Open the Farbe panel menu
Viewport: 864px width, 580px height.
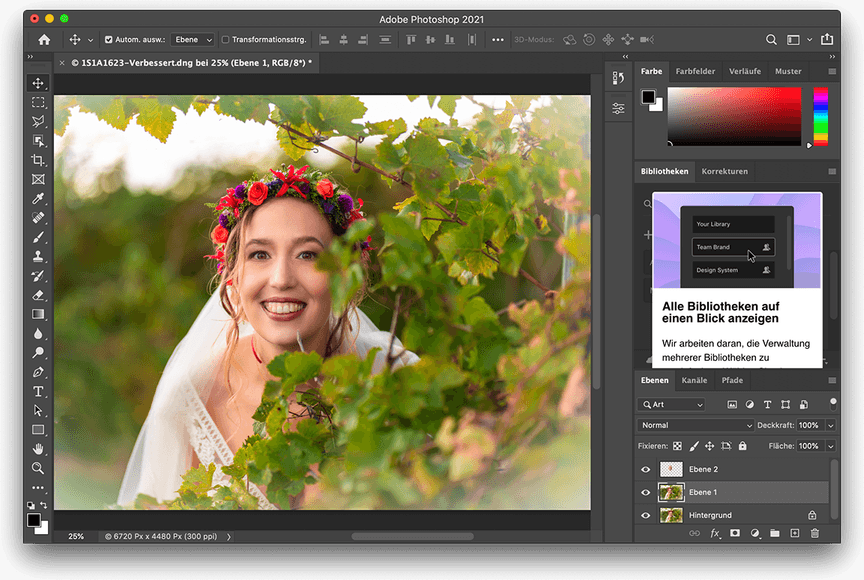click(x=832, y=72)
